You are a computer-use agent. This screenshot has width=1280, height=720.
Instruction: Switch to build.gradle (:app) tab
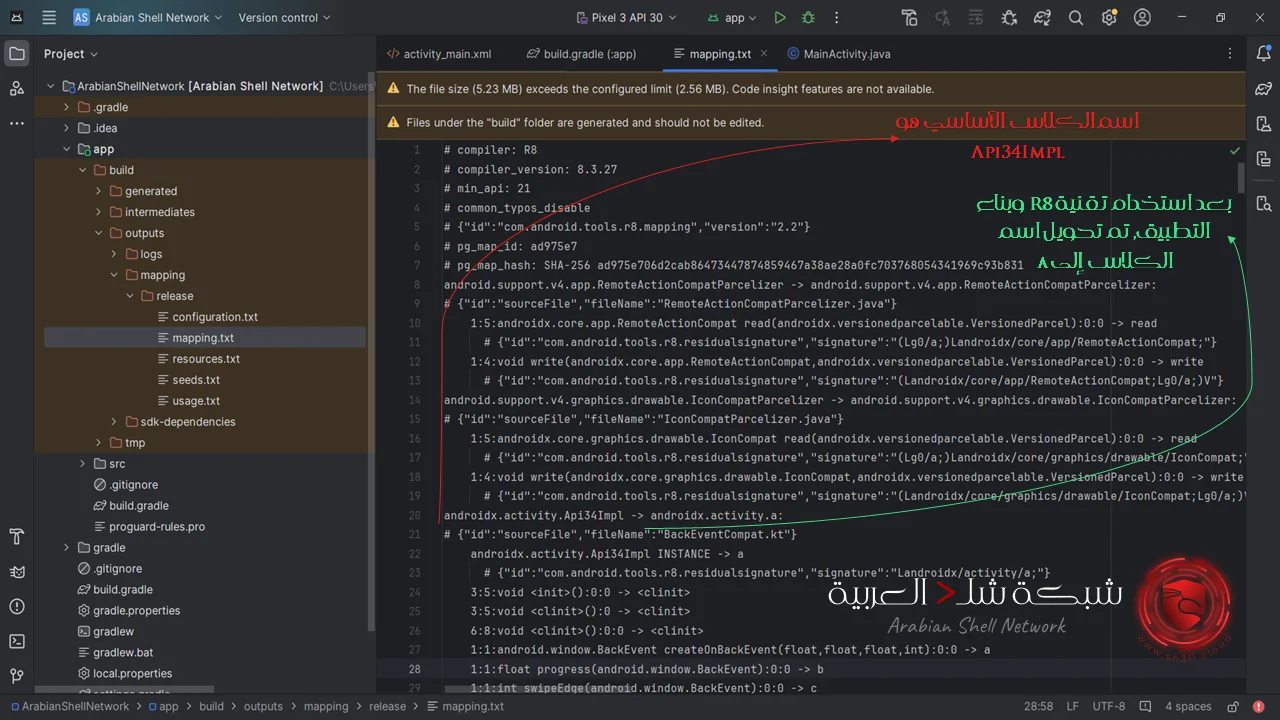pyautogui.click(x=580, y=54)
